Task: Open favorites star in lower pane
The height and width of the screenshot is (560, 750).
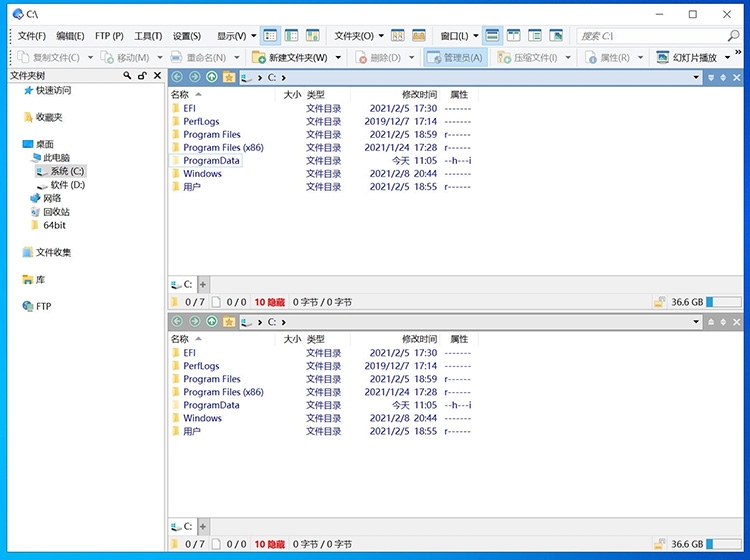Action: [x=229, y=322]
